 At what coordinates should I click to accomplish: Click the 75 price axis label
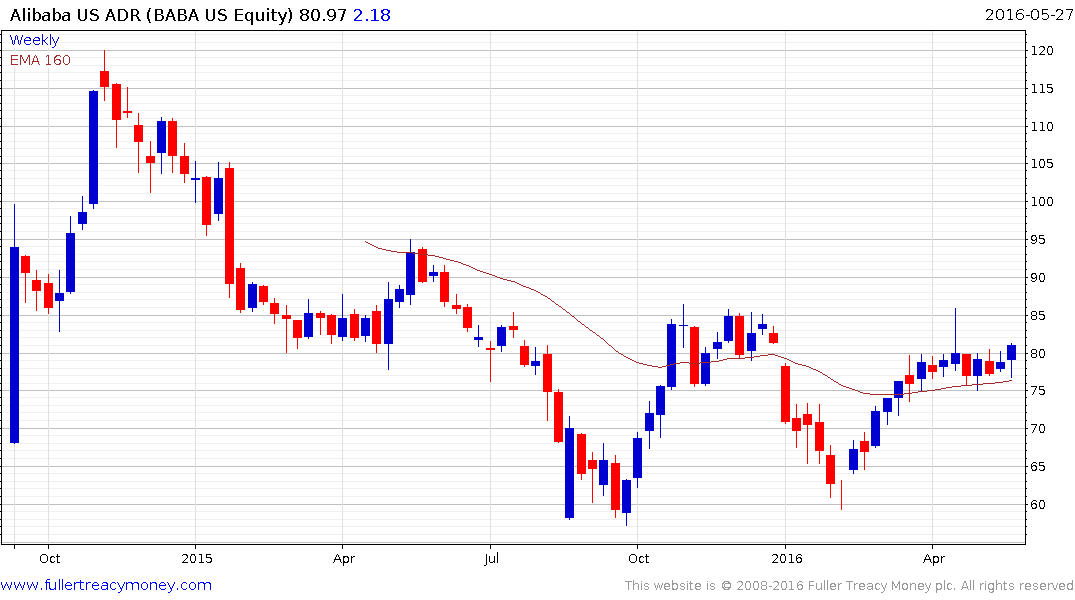(1038, 391)
